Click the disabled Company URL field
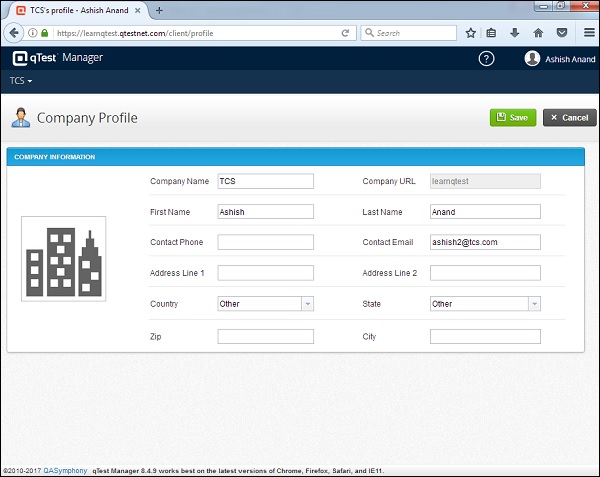 tap(485, 181)
